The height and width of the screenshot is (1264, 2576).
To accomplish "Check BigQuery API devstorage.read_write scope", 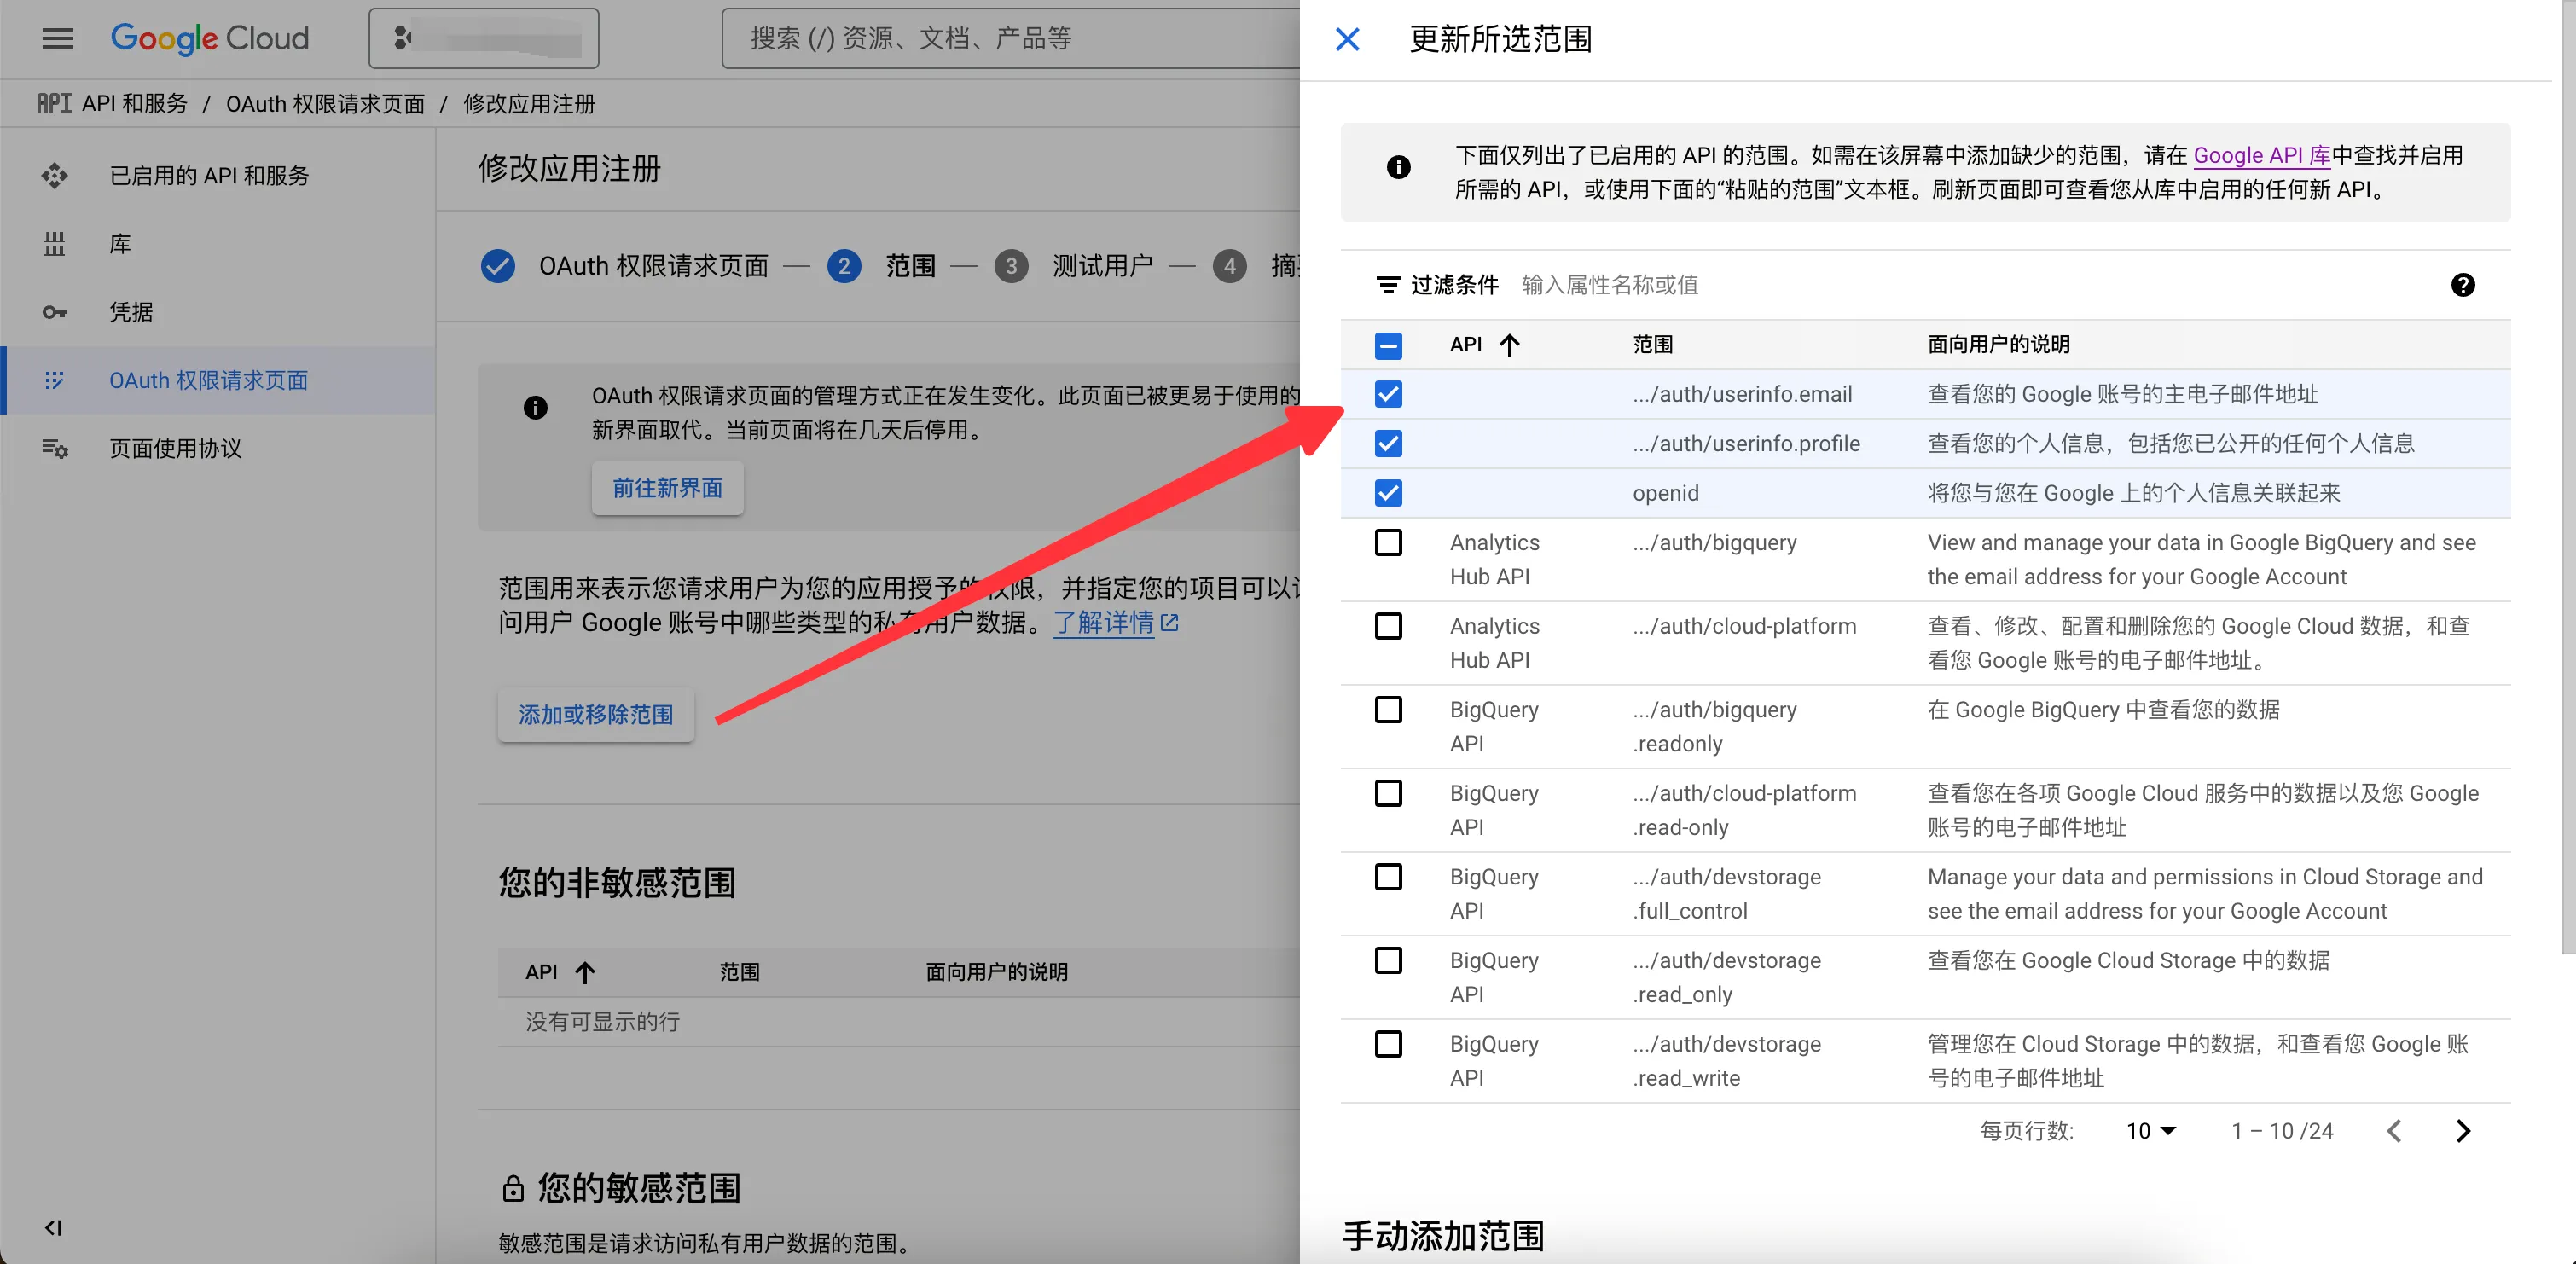I will (x=1388, y=1044).
